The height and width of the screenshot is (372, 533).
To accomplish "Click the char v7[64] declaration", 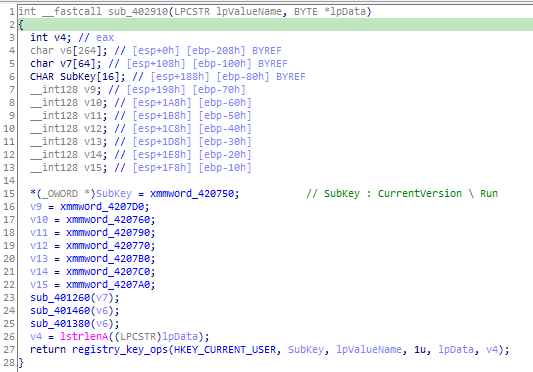I will (x=66, y=64).
